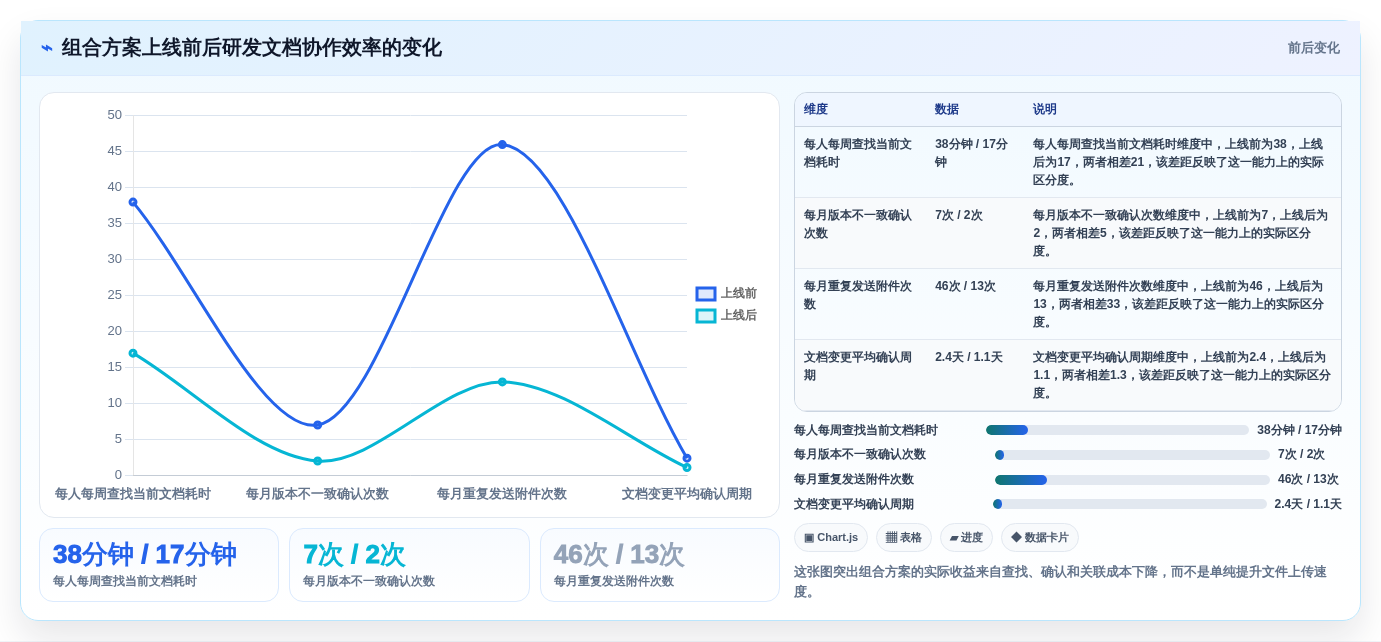The width and height of the screenshot is (1381, 642).
Task: Click progress value label 2.4天 / 1.1天
Action: [1308, 504]
